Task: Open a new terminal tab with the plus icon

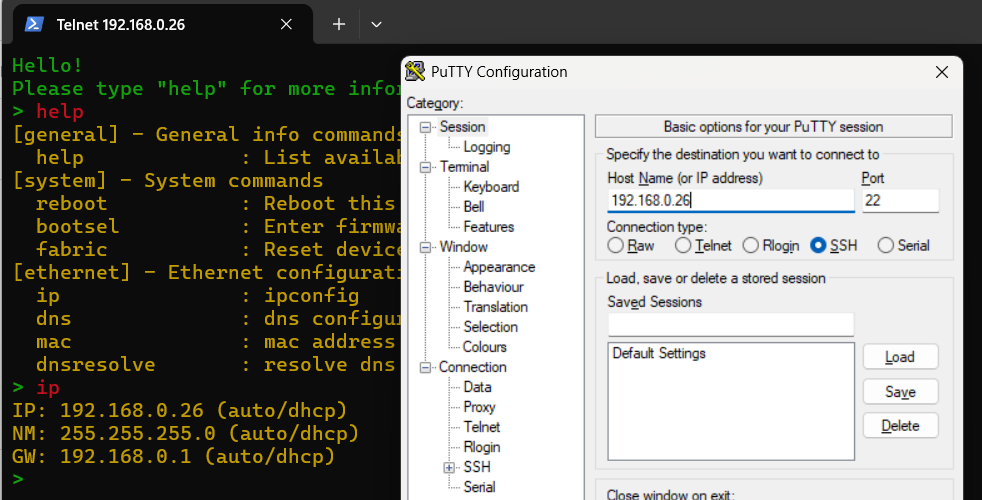Action: (339, 24)
